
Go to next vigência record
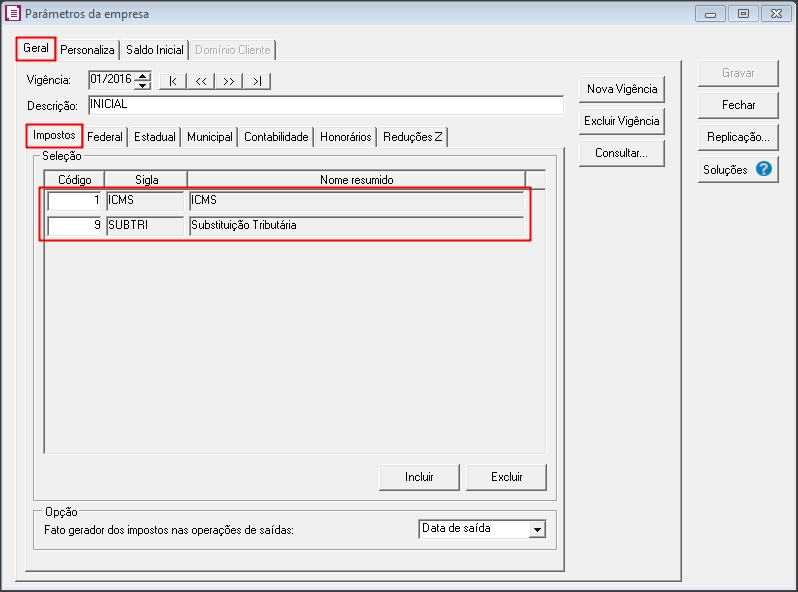point(229,81)
